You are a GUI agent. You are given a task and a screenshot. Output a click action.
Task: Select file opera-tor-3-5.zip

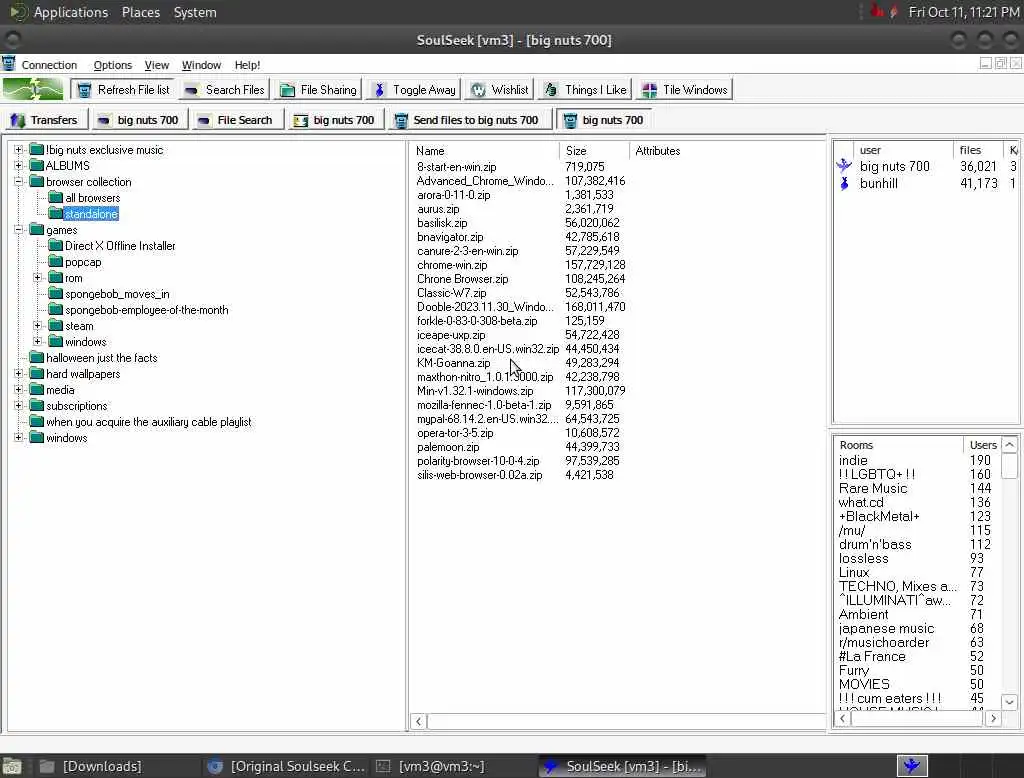(455, 432)
